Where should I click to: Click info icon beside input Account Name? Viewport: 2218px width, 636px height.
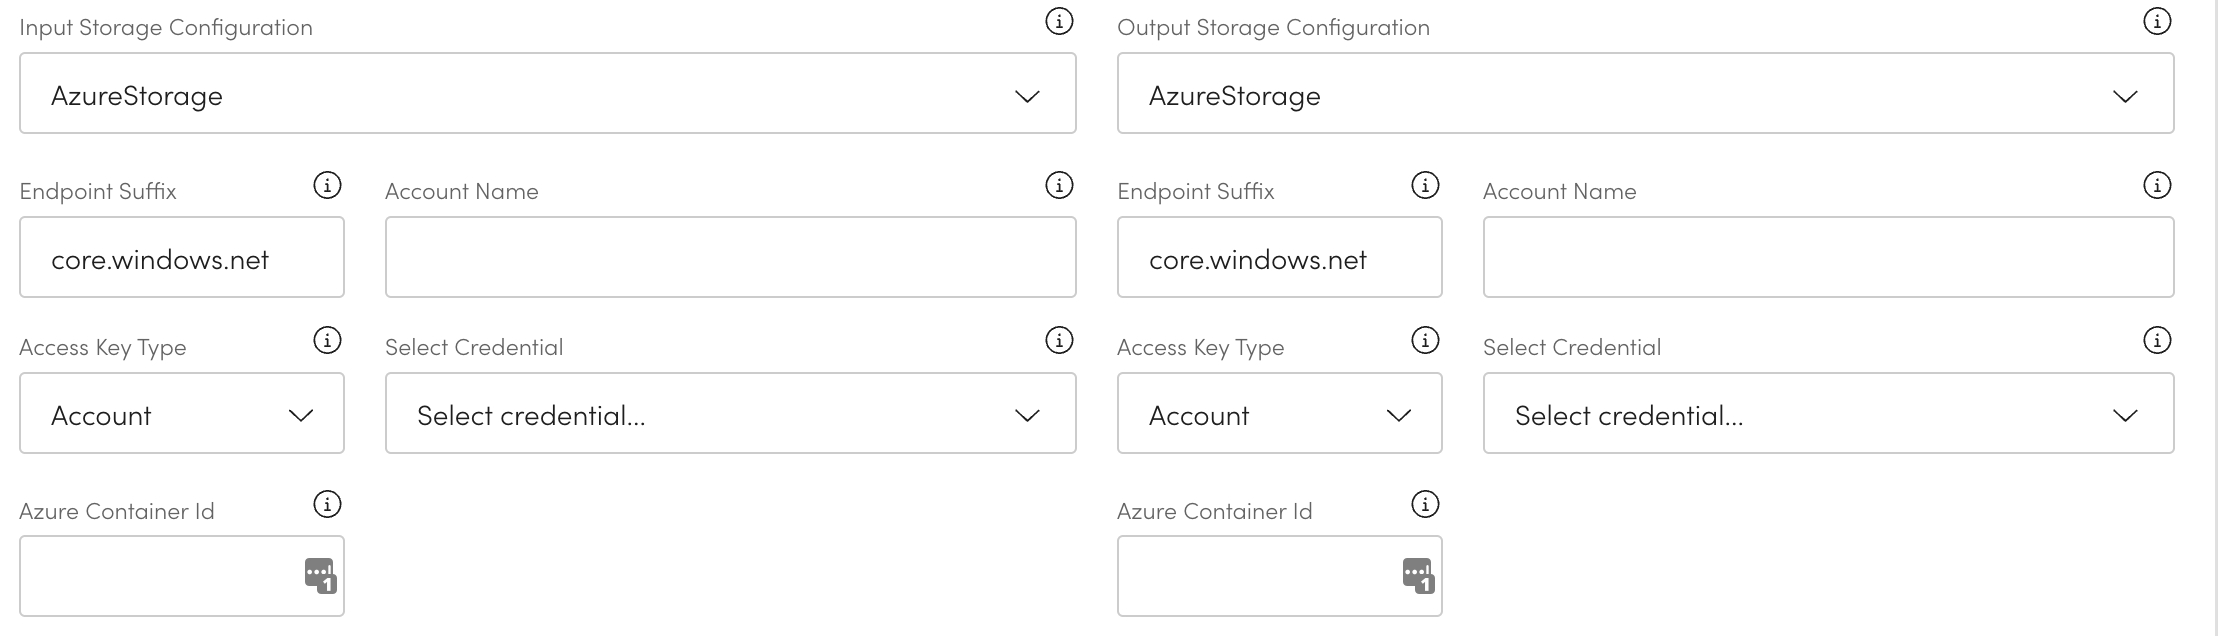[1059, 185]
